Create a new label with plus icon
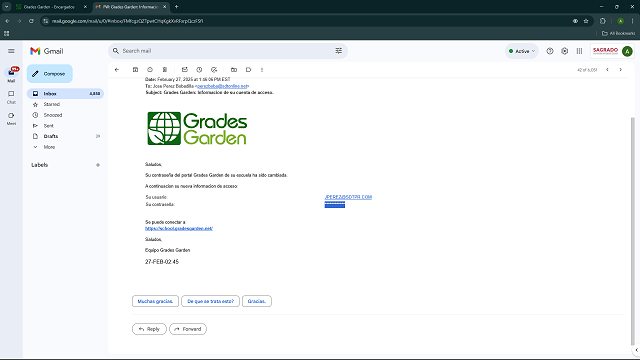 click(98, 165)
